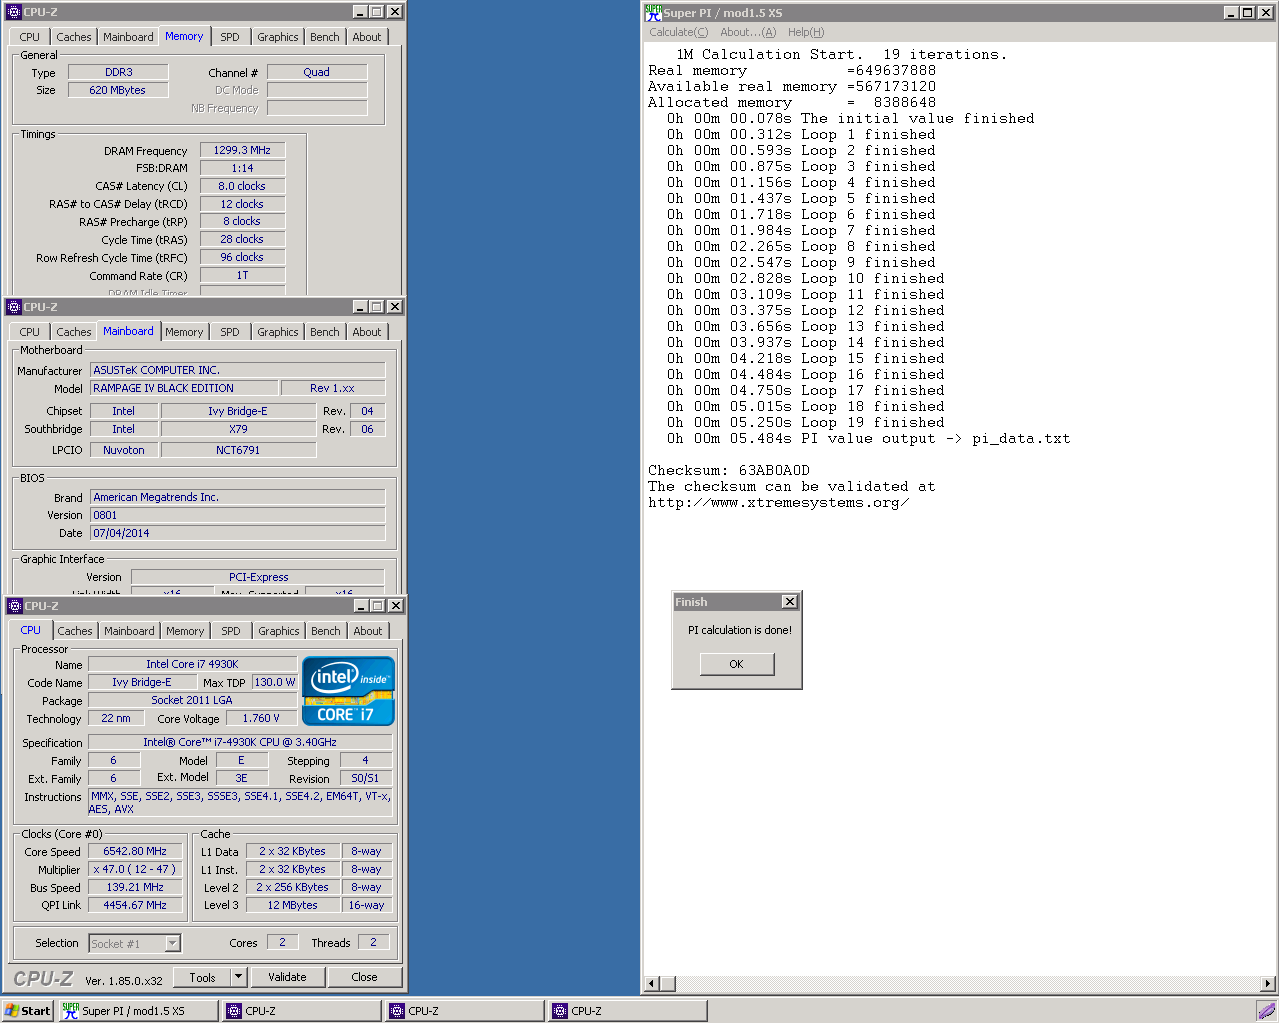Switch to SPD tab in bottom CPU-Z window
This screenshot has width=1279, height=1023.
click(x=231, y=631)
